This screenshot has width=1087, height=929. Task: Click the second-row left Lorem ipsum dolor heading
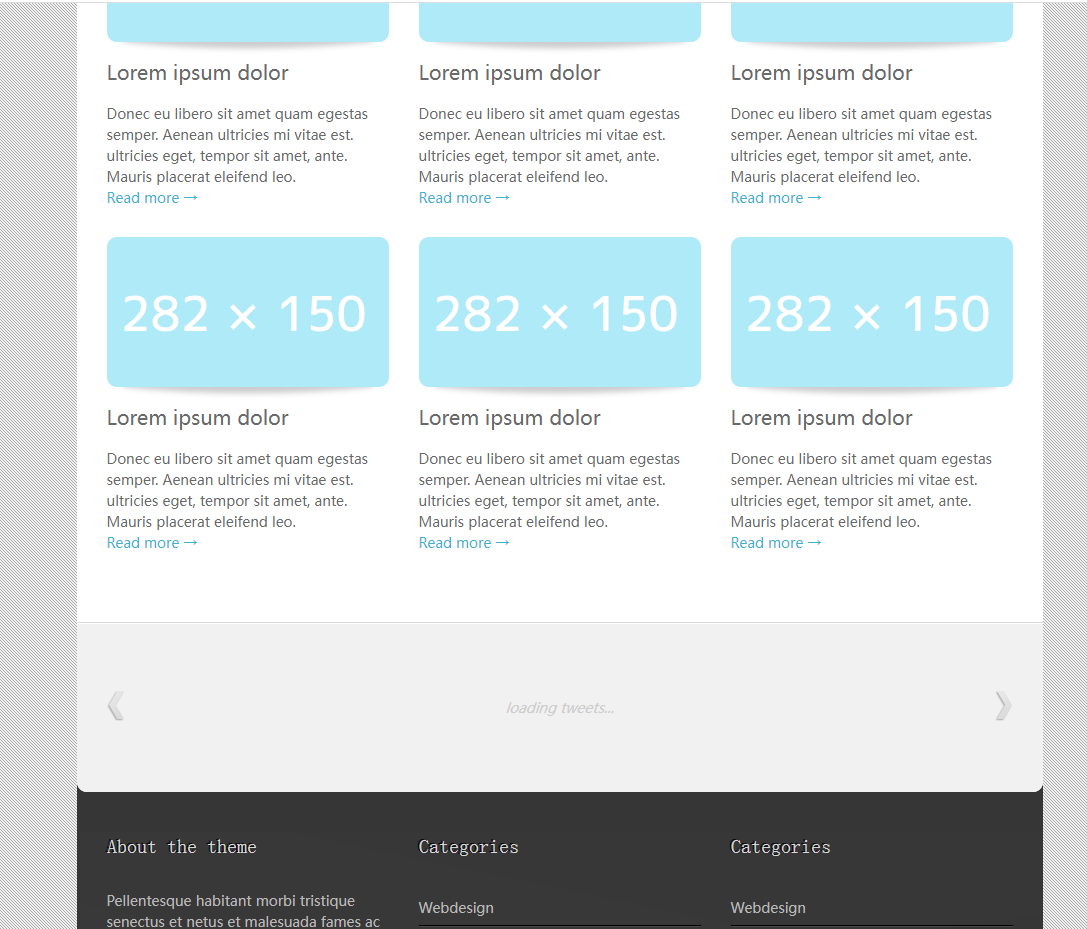[x=198, y=418]
